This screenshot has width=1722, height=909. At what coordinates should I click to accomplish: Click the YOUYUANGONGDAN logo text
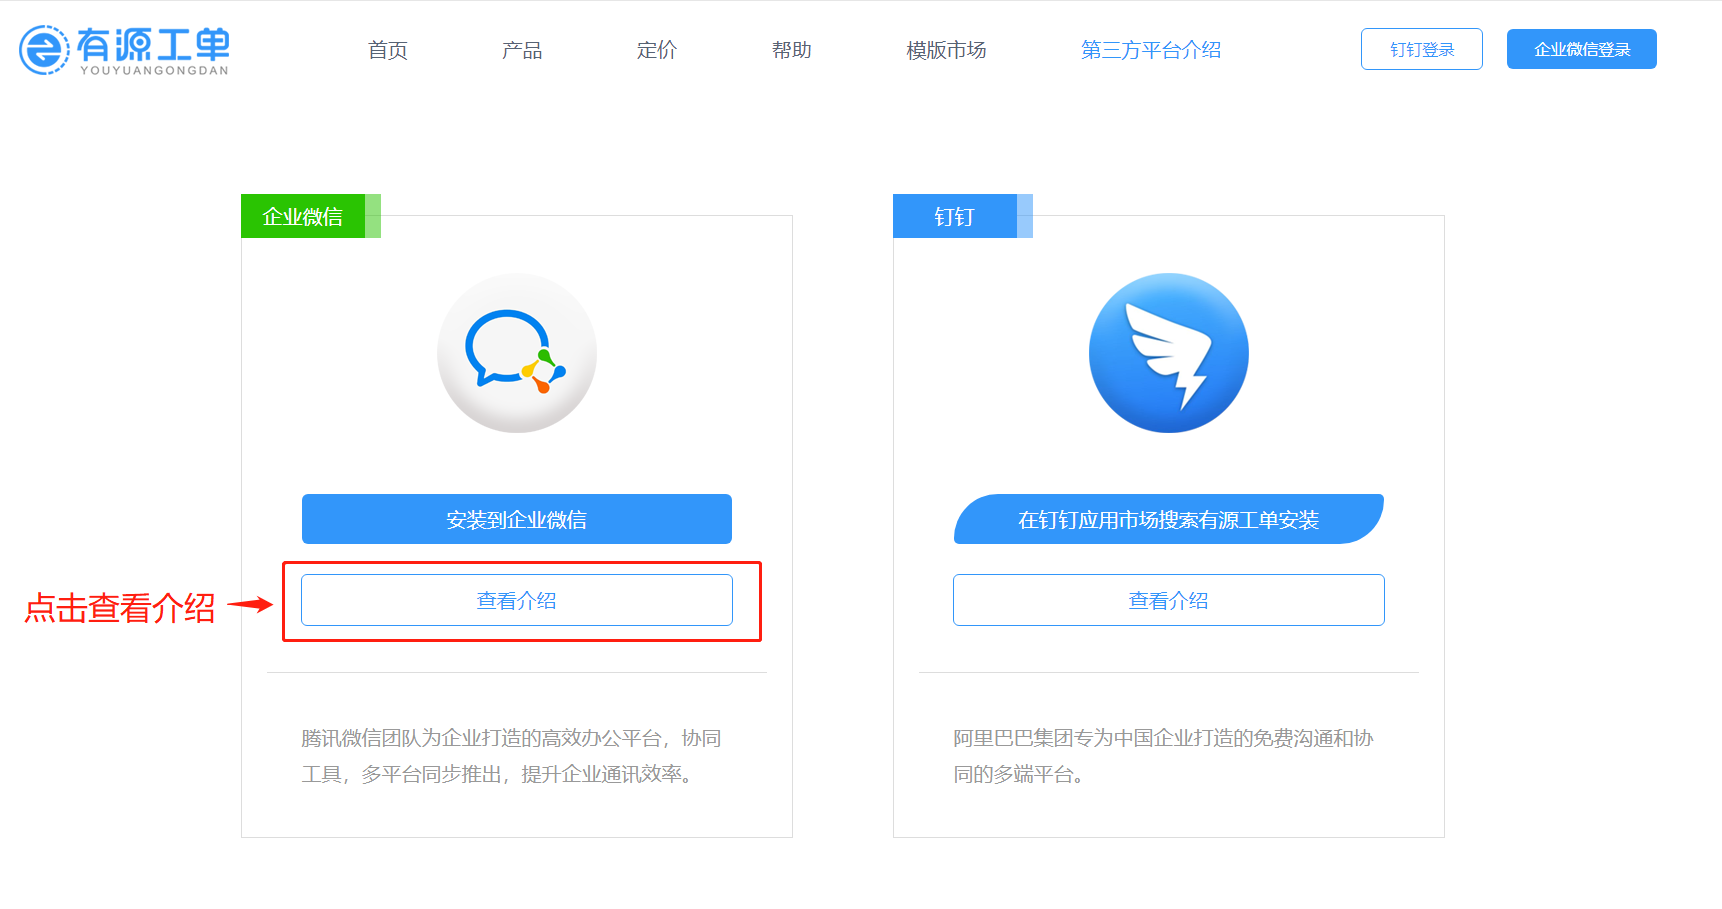(154, 71)
